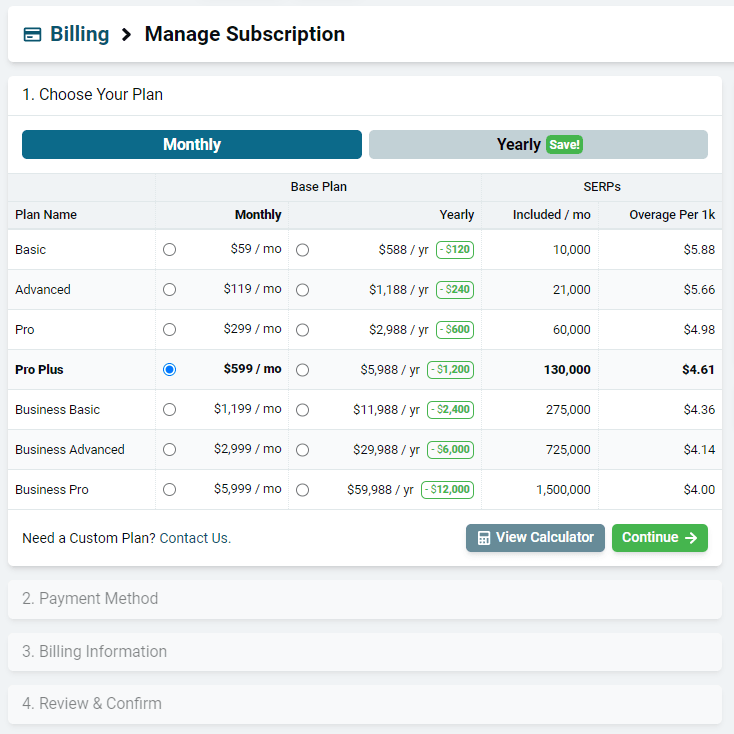Select Advanced monthly $119 radio button
This screenshot has height=734, width=734.
tap(169, 290)
